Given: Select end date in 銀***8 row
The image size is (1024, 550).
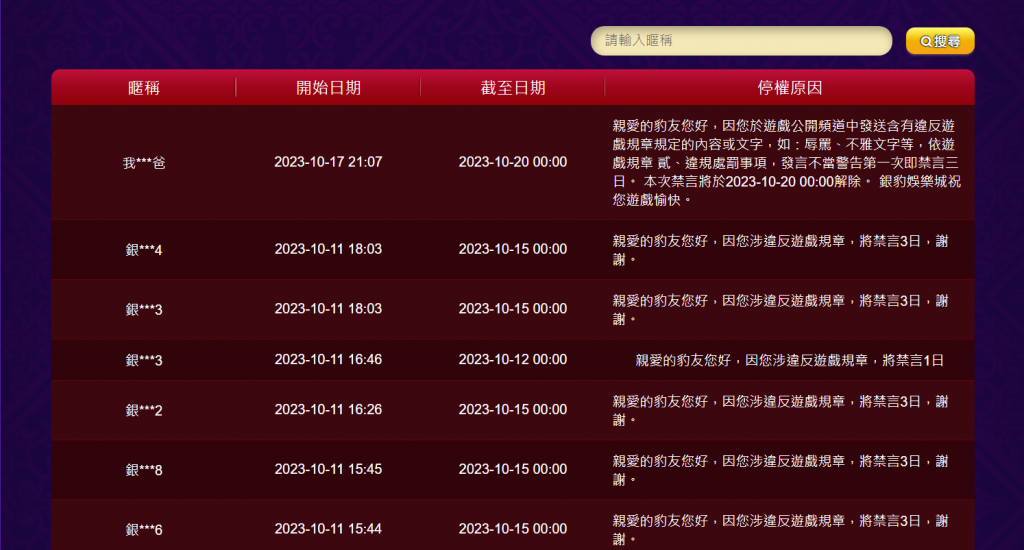Looking at the screenshot, I should [x=513, y=469].
